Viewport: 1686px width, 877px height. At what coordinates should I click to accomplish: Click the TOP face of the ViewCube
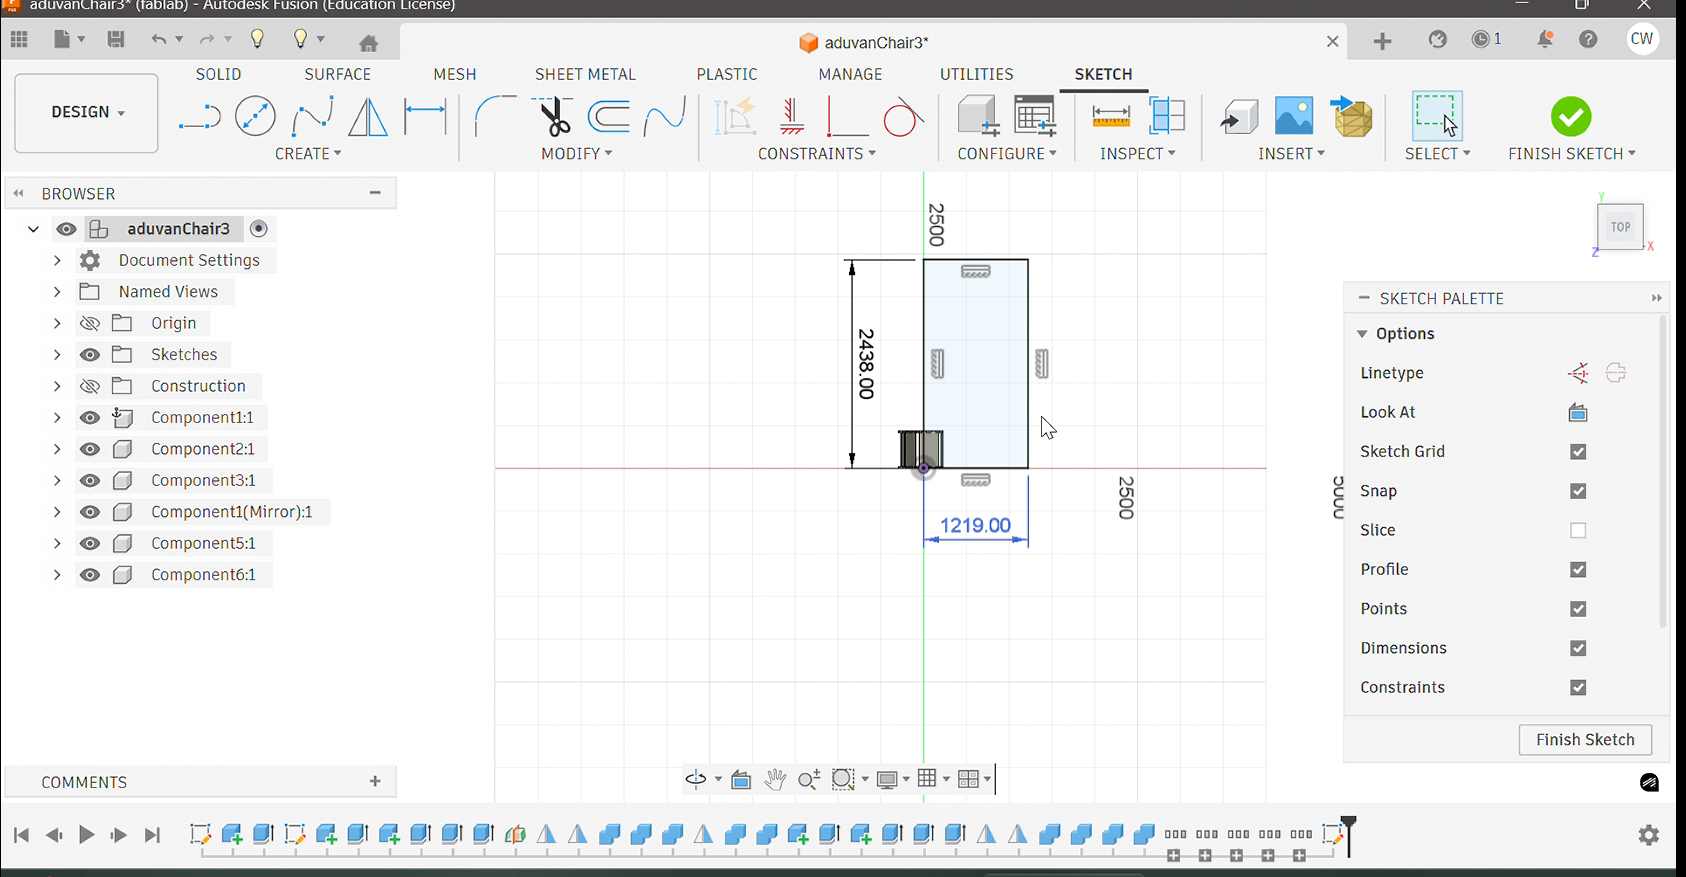coord(1621,227)
